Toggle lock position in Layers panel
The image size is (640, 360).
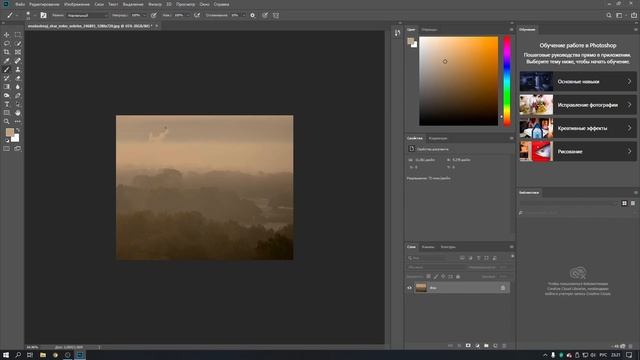coord(443,276)
